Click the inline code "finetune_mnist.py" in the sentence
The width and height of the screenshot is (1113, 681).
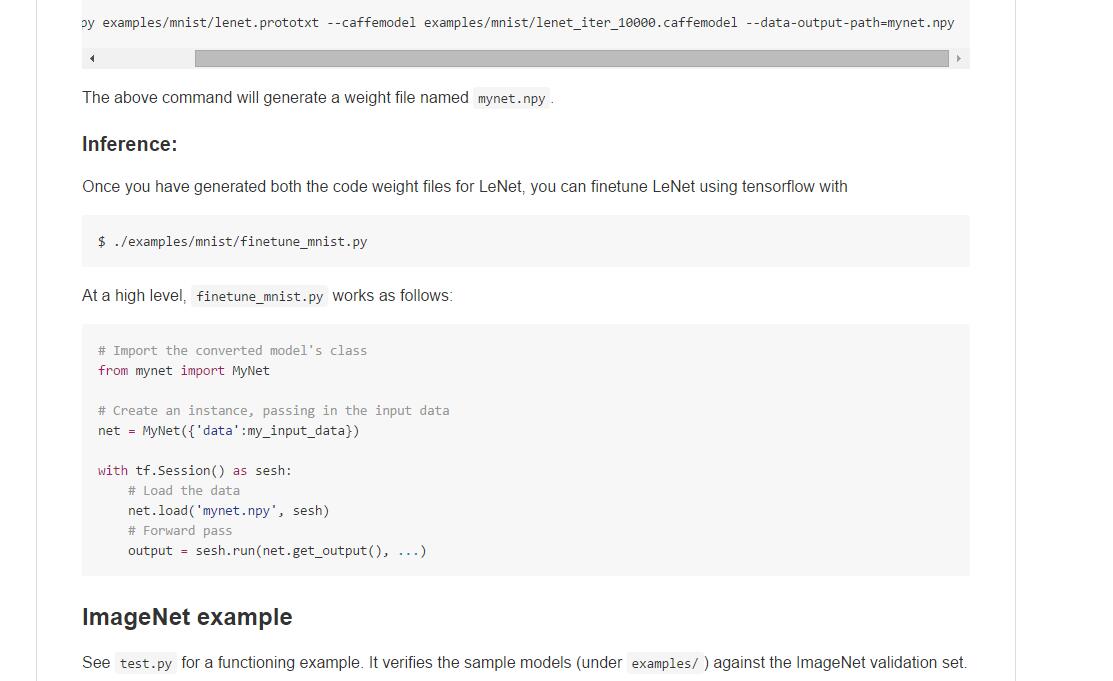pyautogui.click(x=259, y=296)
